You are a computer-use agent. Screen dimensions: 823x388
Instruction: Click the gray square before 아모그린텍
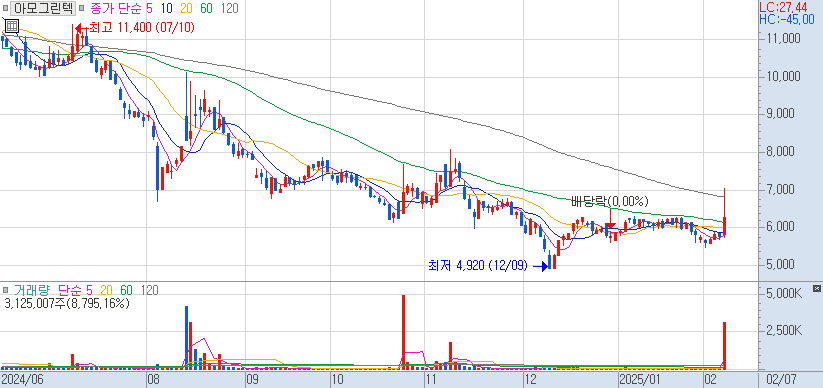click(6, 8)
